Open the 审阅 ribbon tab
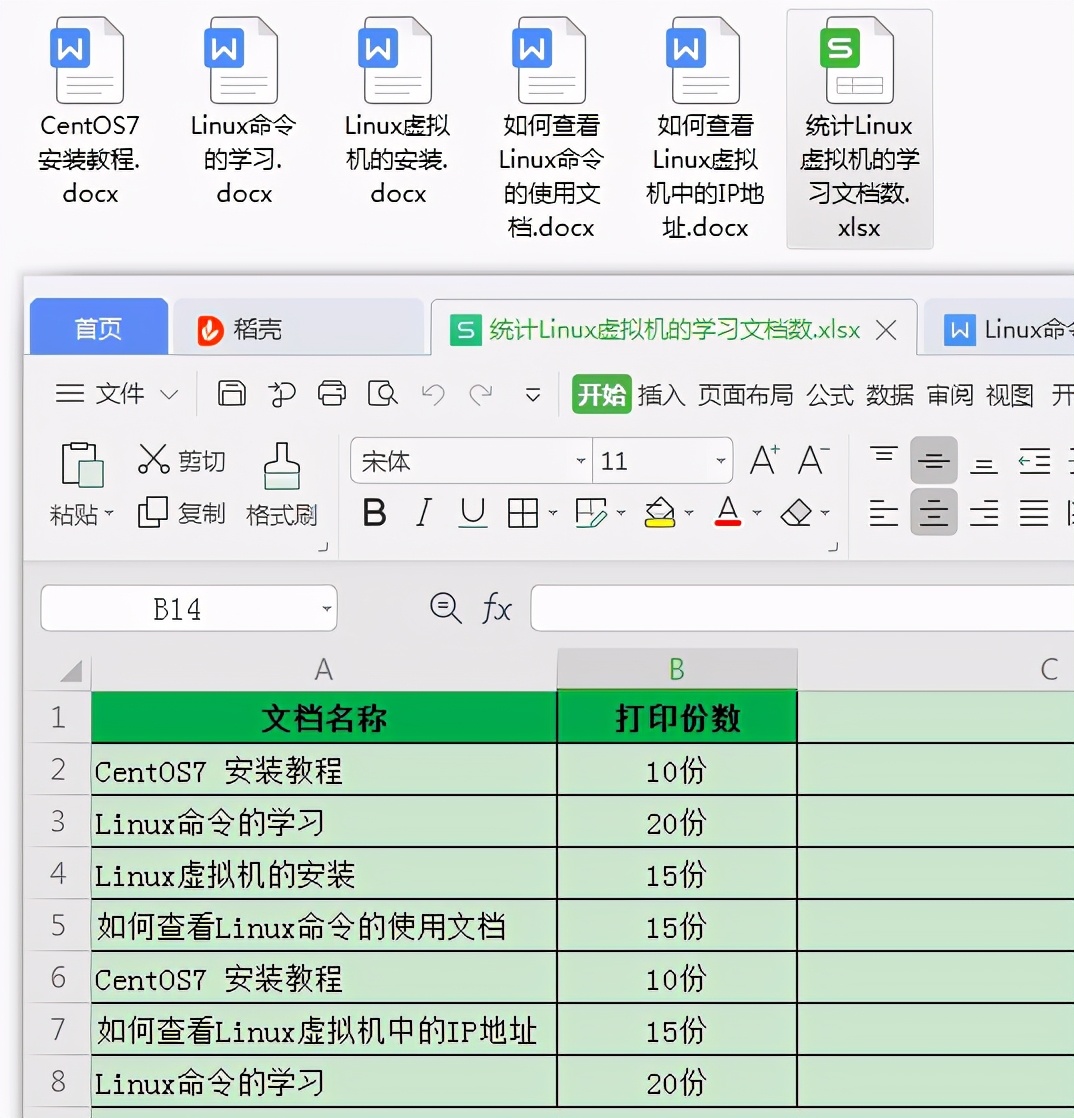The height and width of the screenshot is (1118, 1074). point(950,394)
